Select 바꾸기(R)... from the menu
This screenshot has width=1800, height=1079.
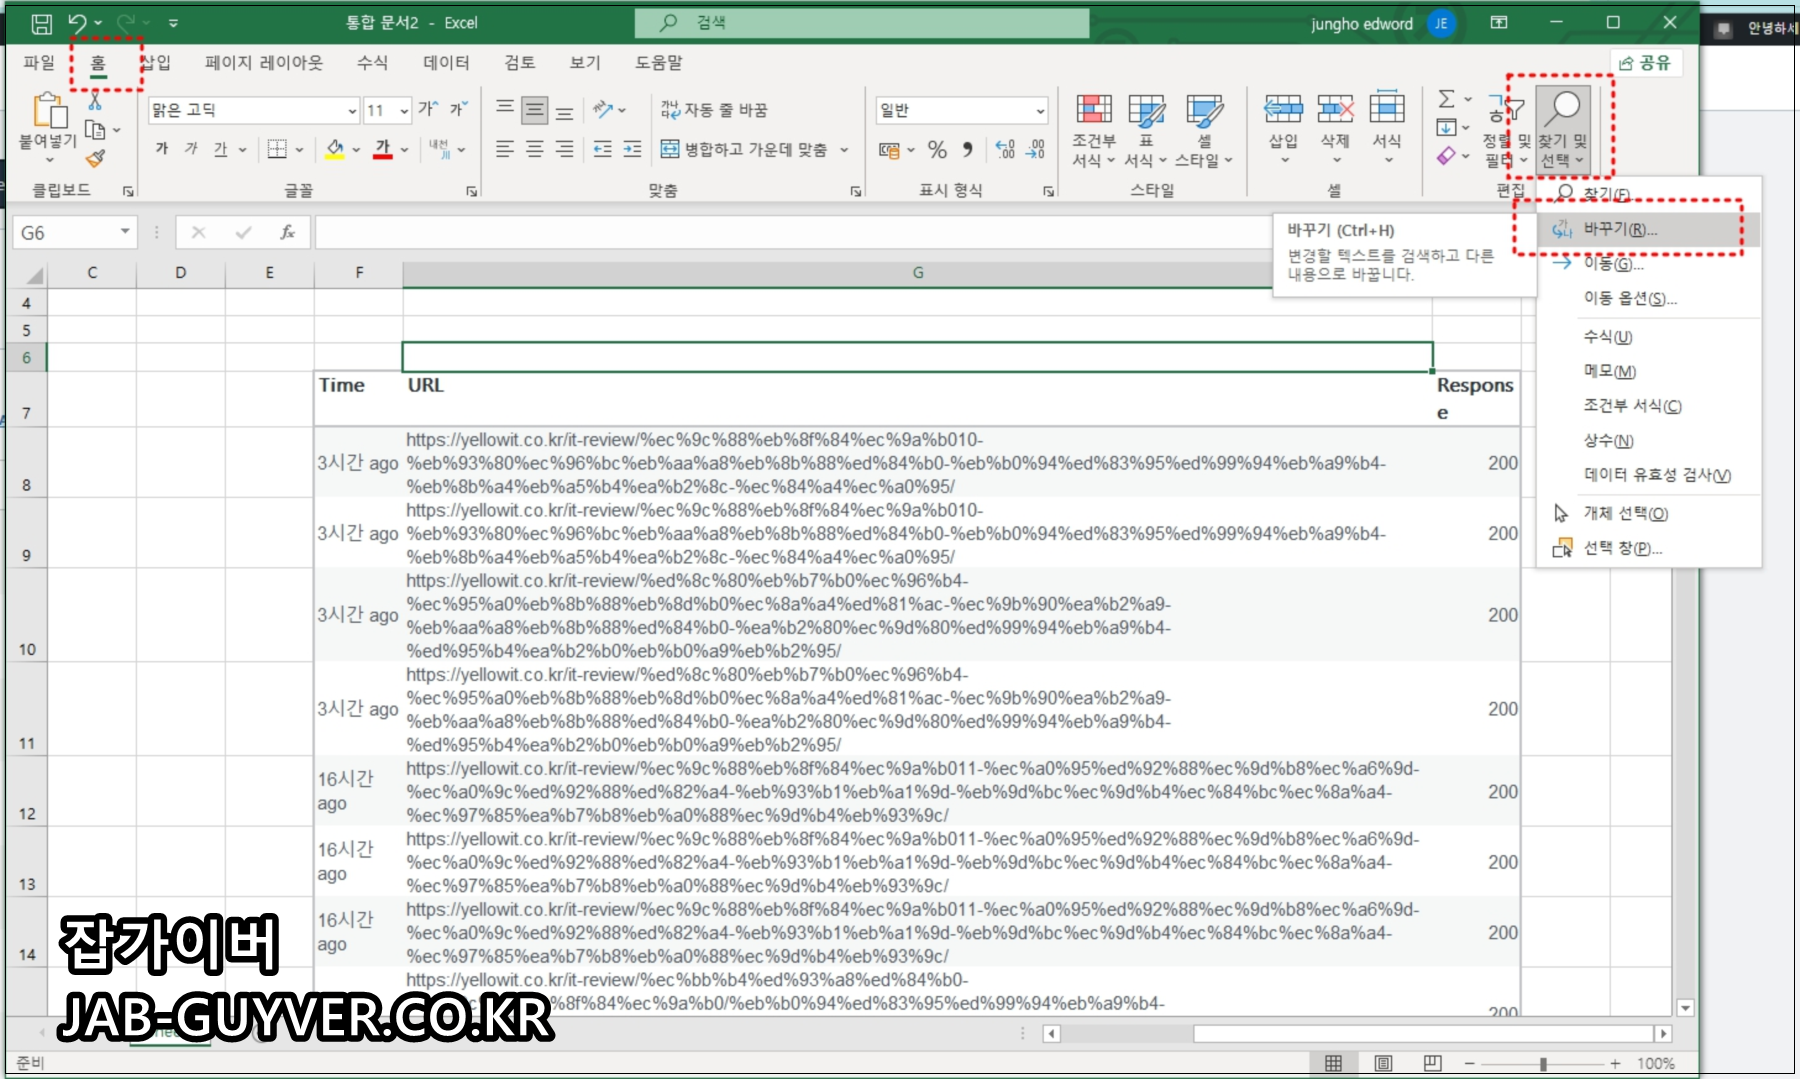(1649, 229)
